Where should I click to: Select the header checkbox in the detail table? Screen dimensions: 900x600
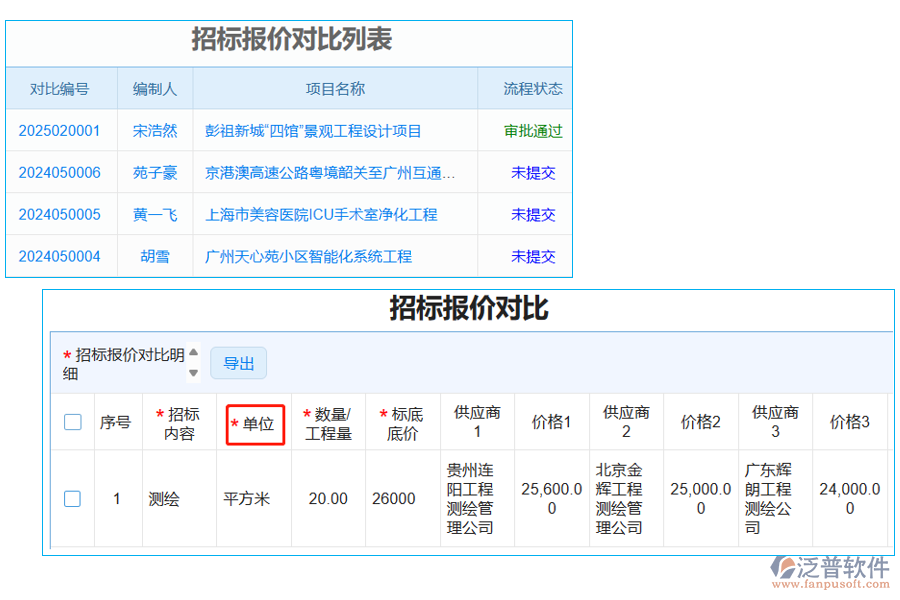(x=72, y=421)
